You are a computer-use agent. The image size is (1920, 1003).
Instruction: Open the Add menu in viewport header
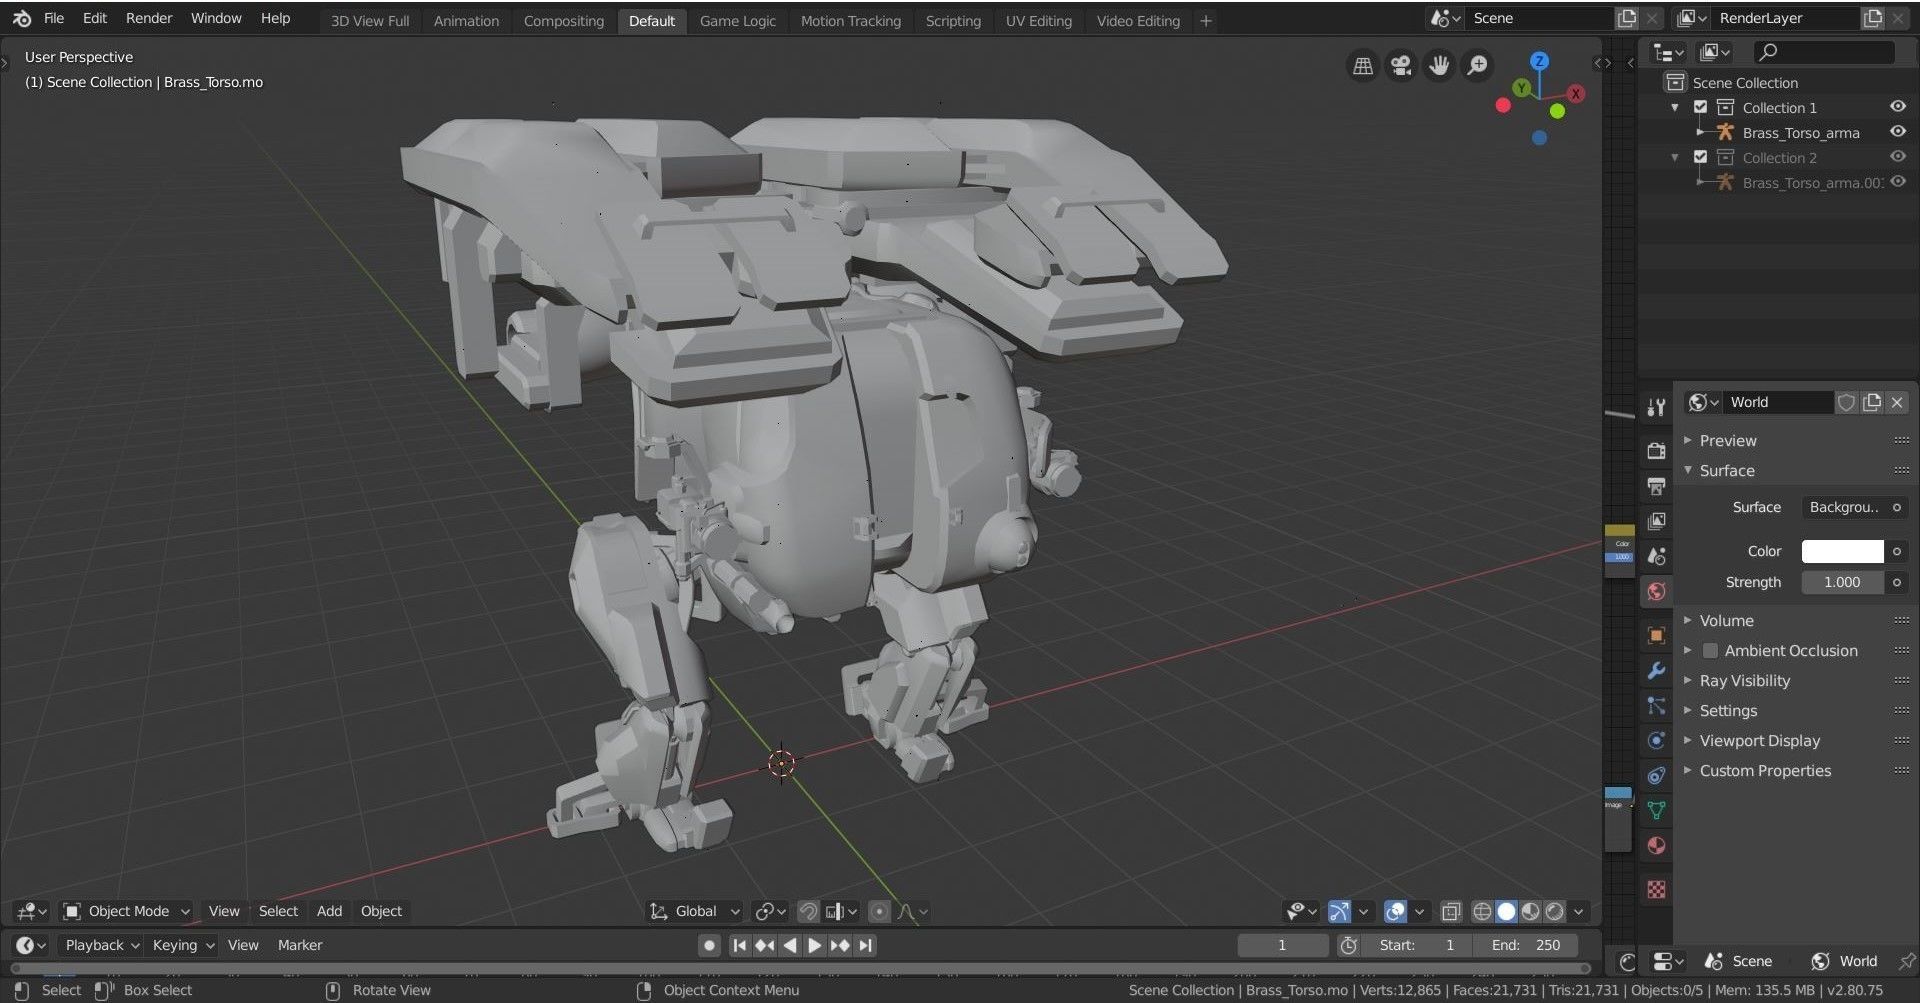(x=329, y=911)
